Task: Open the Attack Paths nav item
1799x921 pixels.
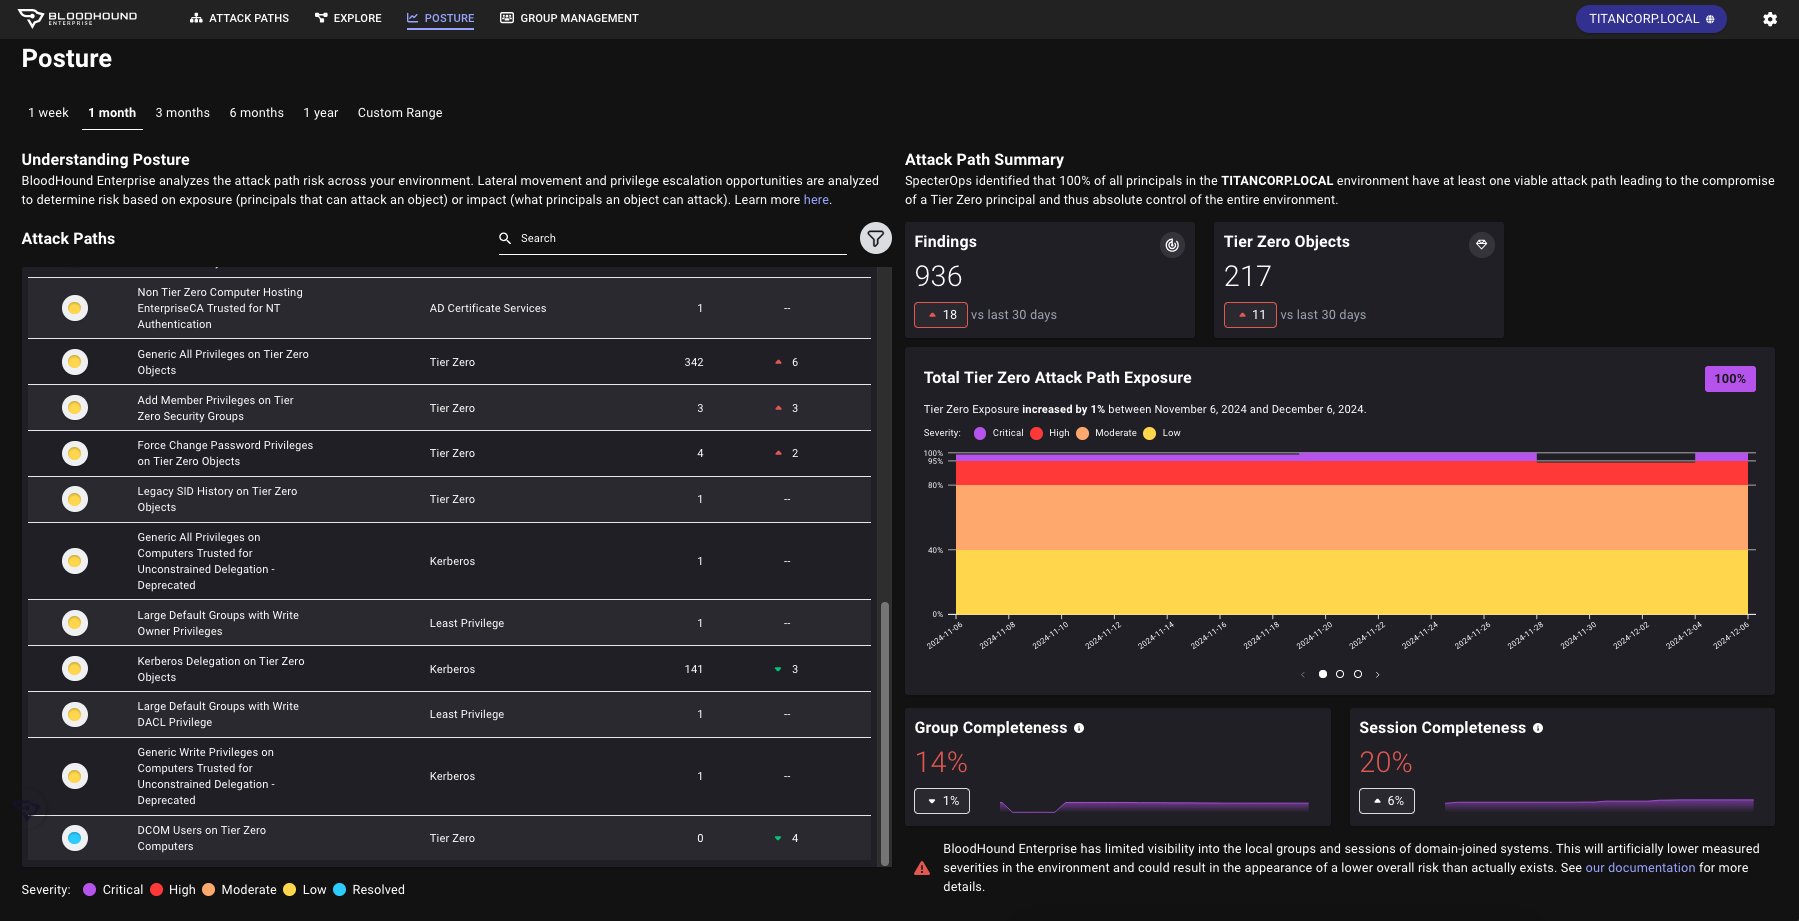Action: pos(239,18)
